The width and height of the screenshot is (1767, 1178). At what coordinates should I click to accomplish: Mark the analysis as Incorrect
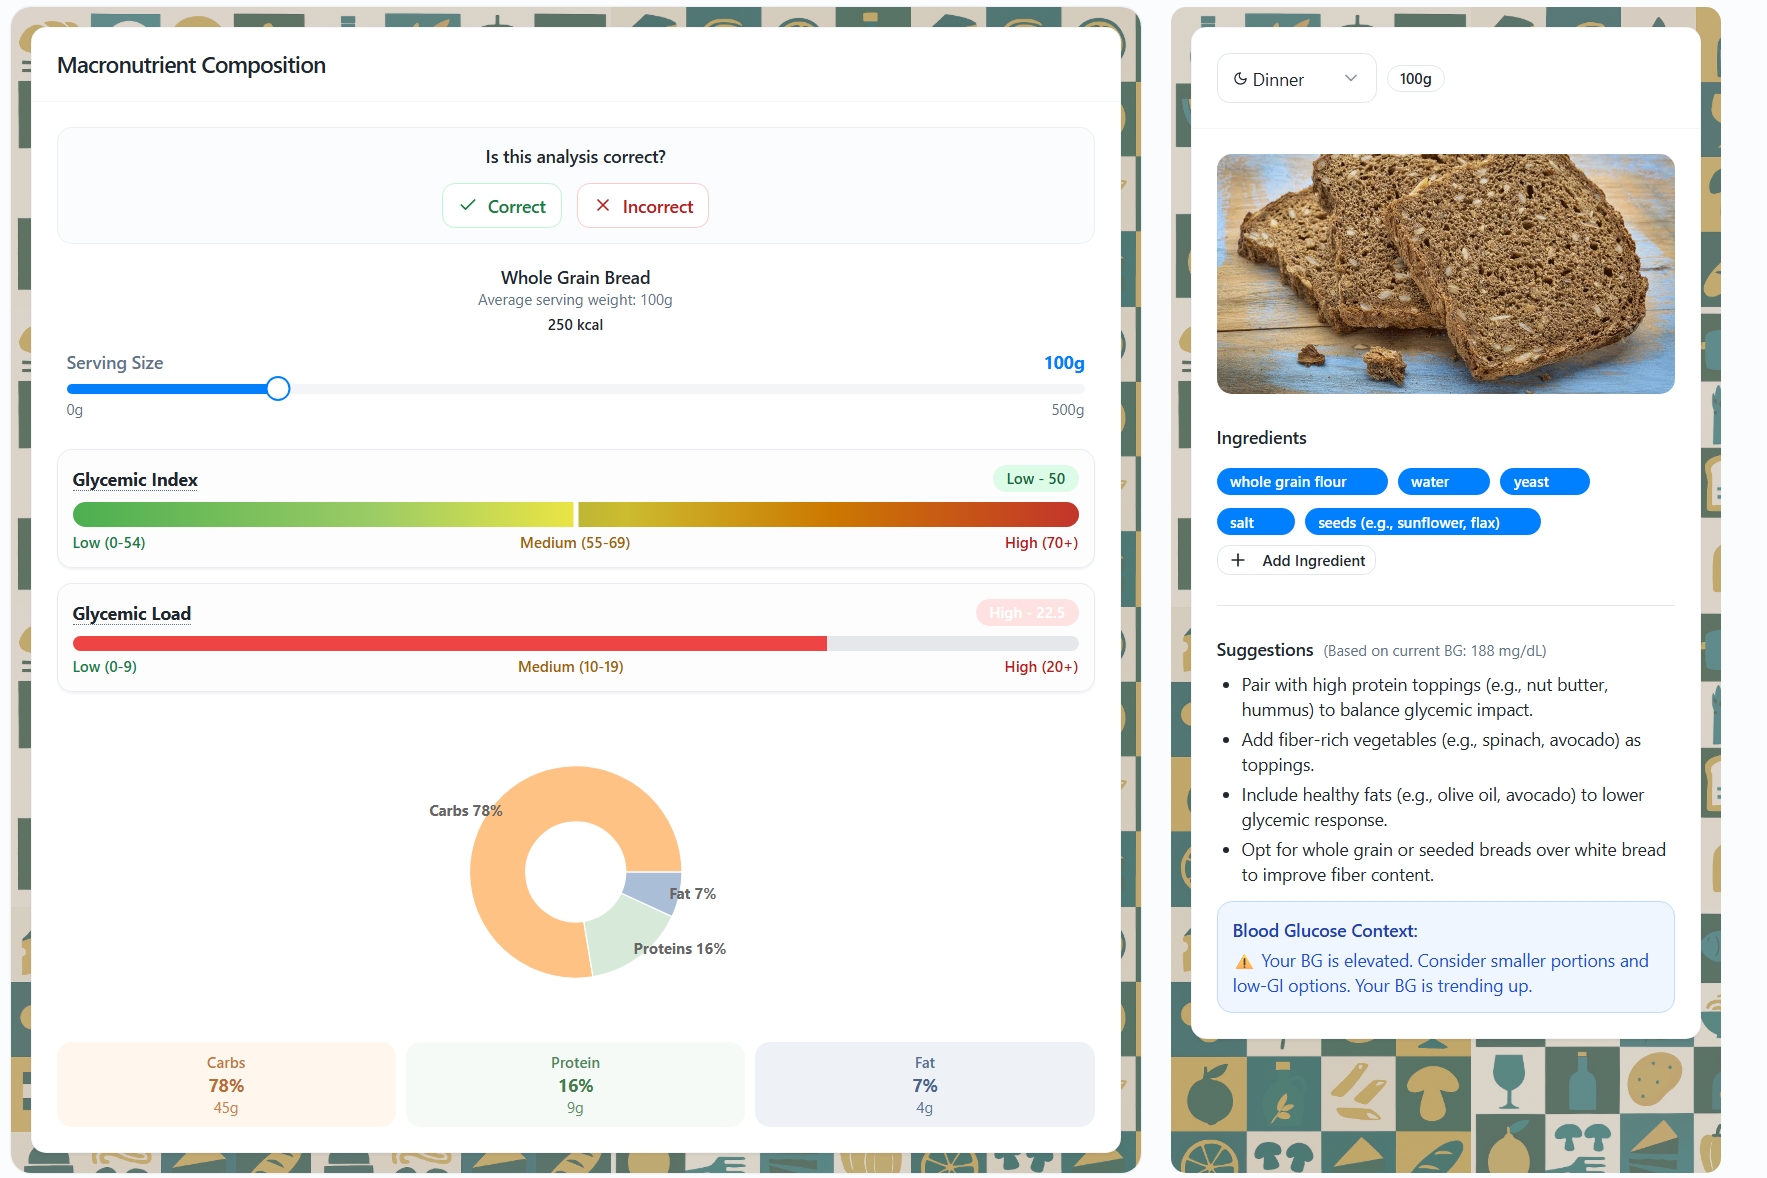(642, 206)
